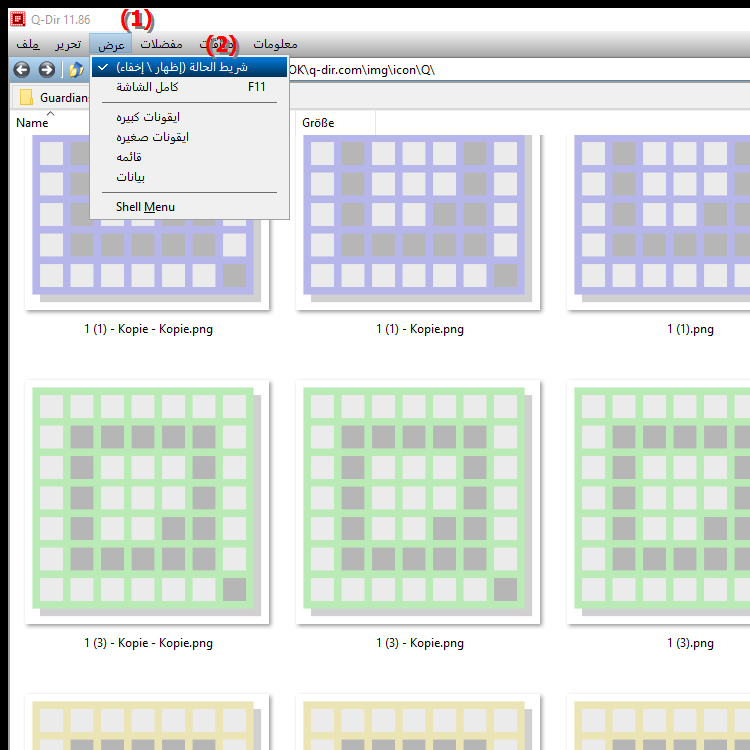Choose ايقونات كبيره large icons view
The height and width of the screenshot is (750, 750).
coord(189,117)
